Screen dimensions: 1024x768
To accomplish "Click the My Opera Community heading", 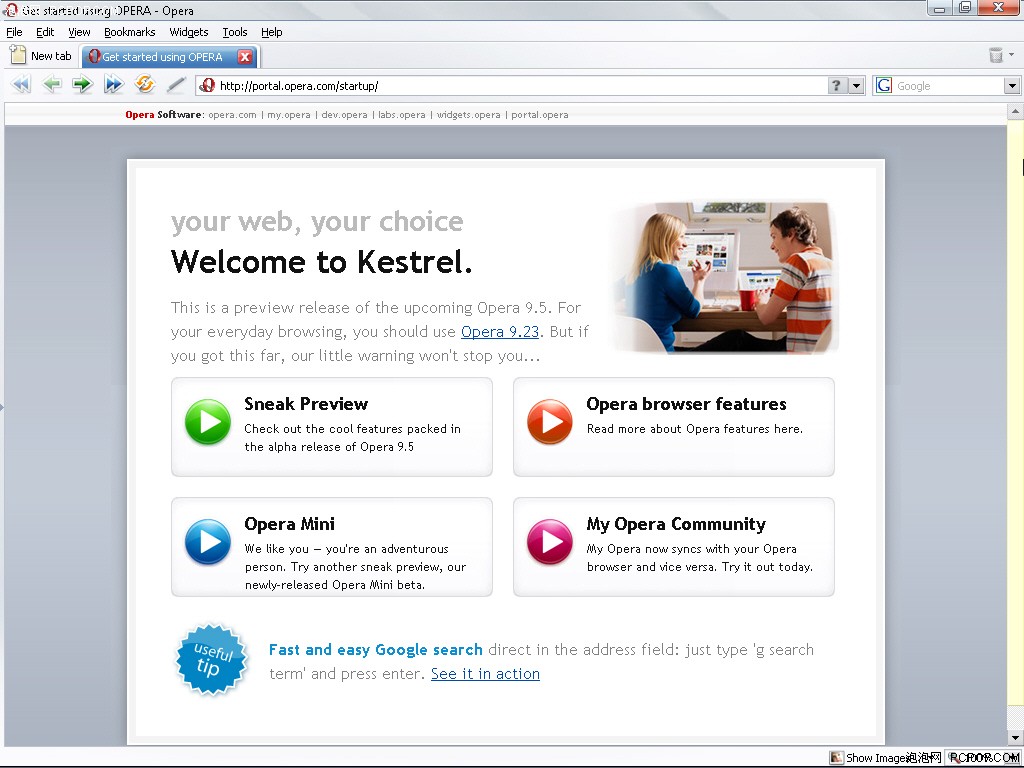I will (x=676, y=524).
